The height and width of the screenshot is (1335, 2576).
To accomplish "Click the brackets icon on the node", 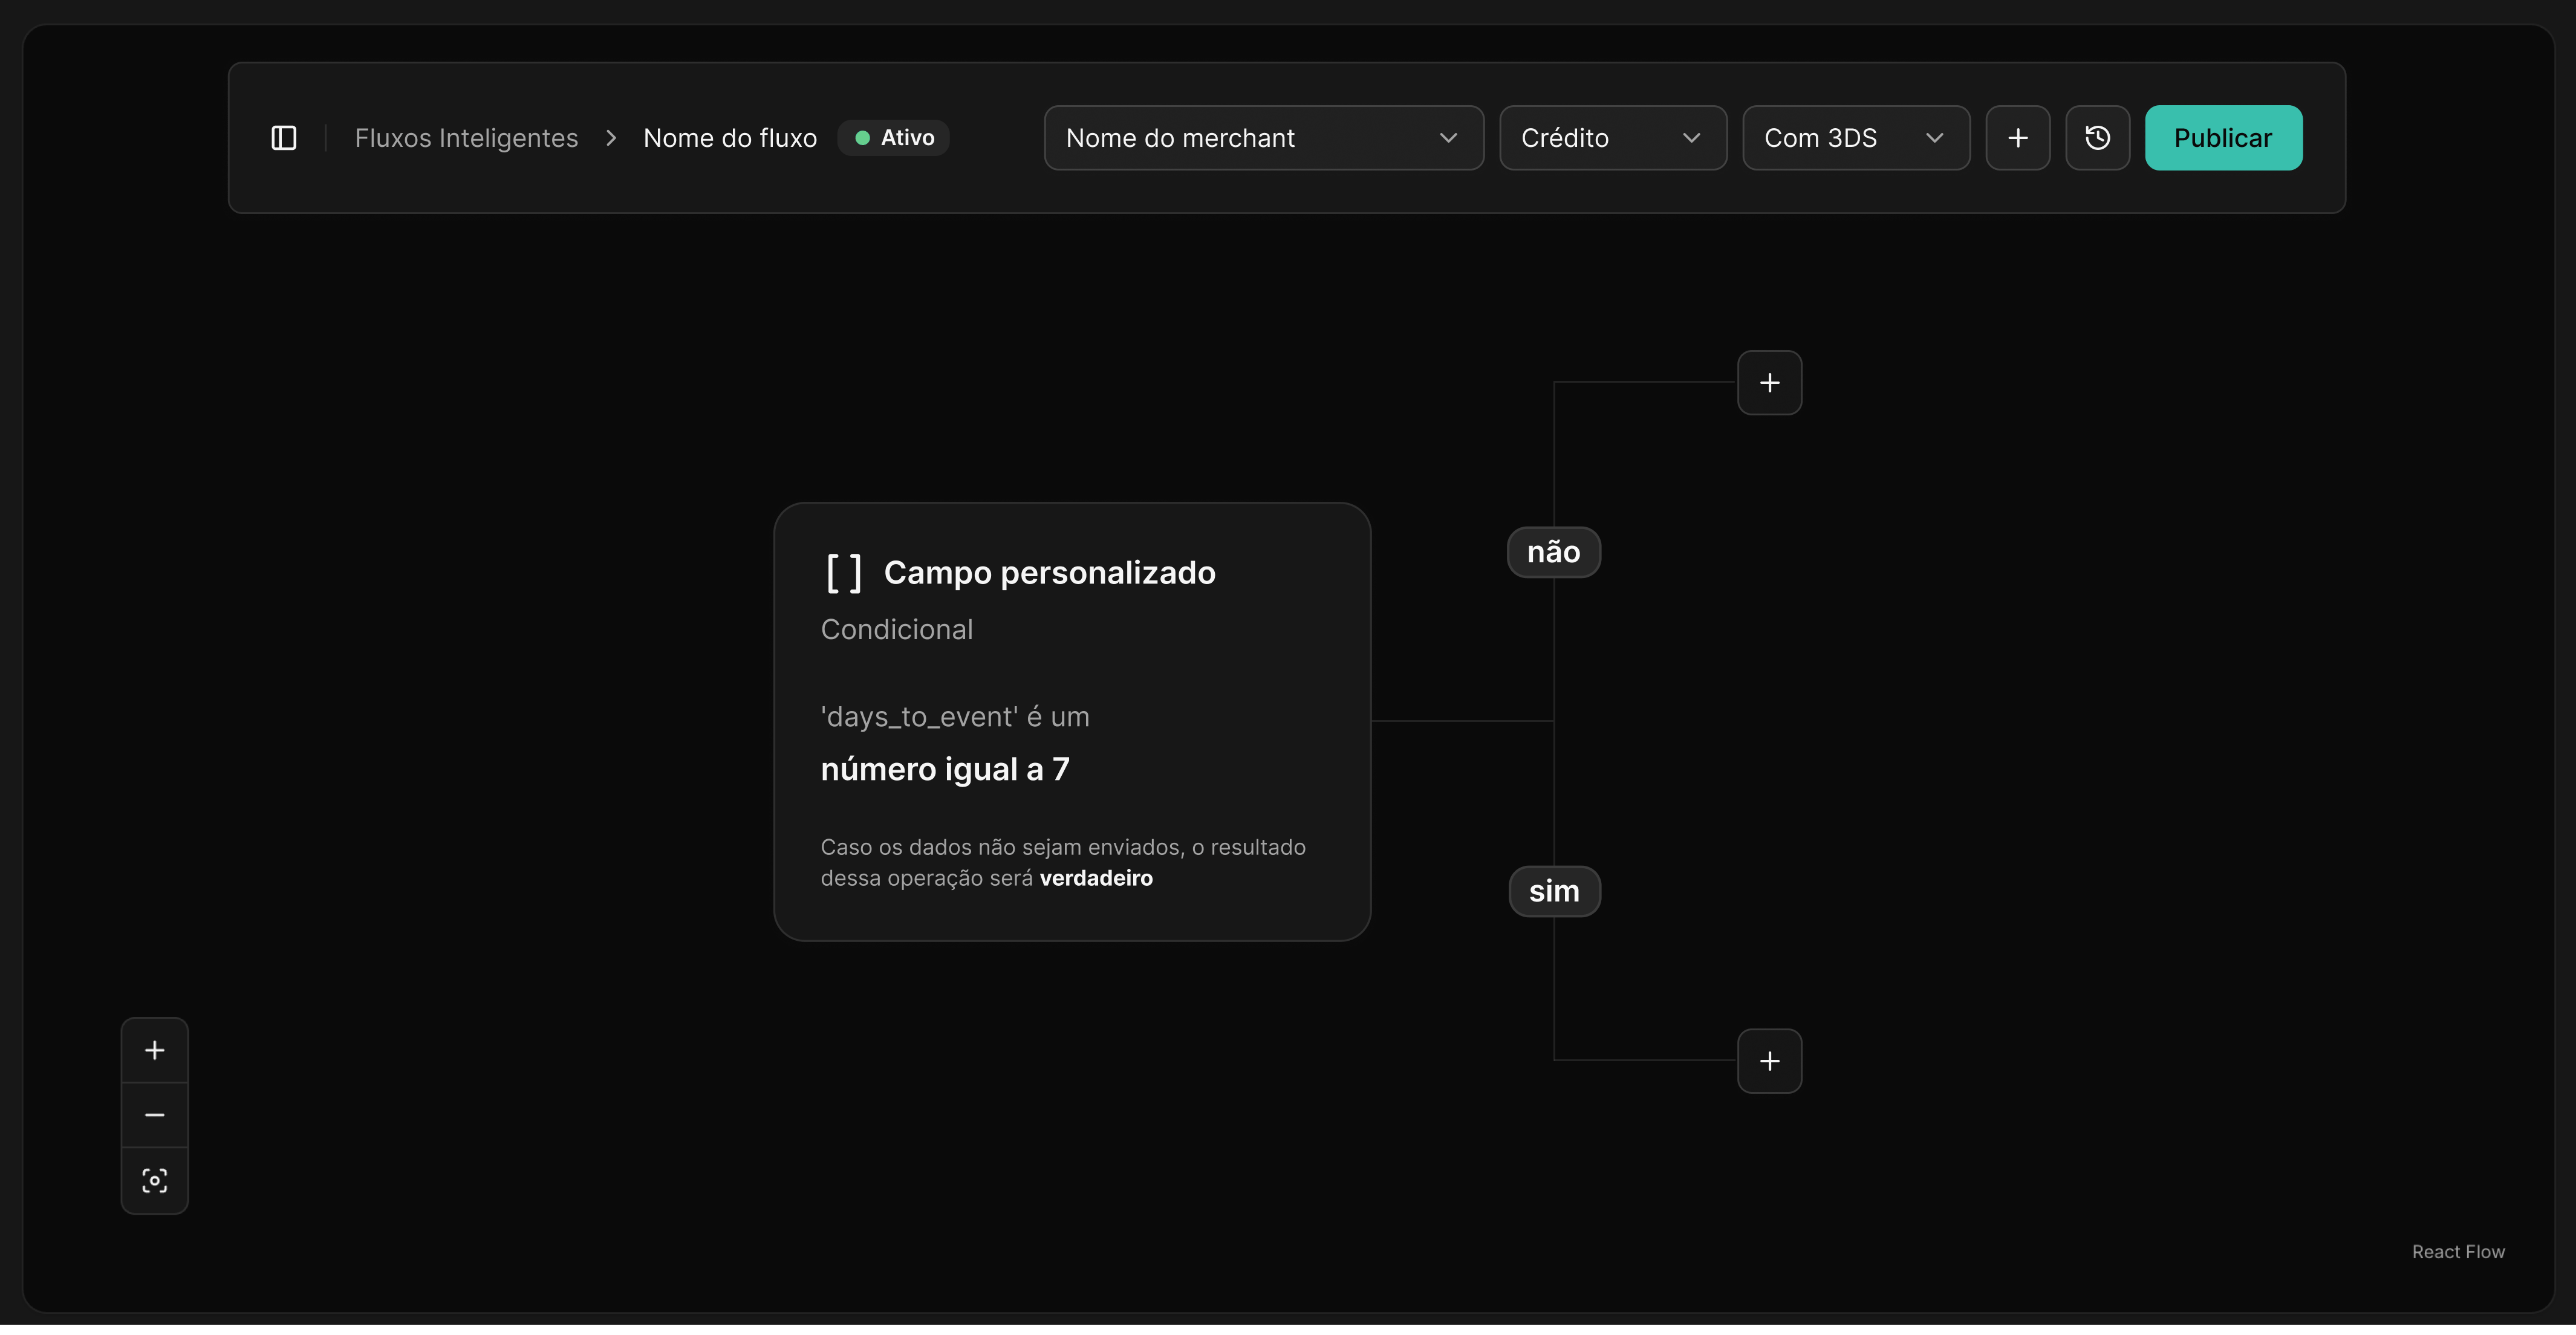I will click(844, 574).
